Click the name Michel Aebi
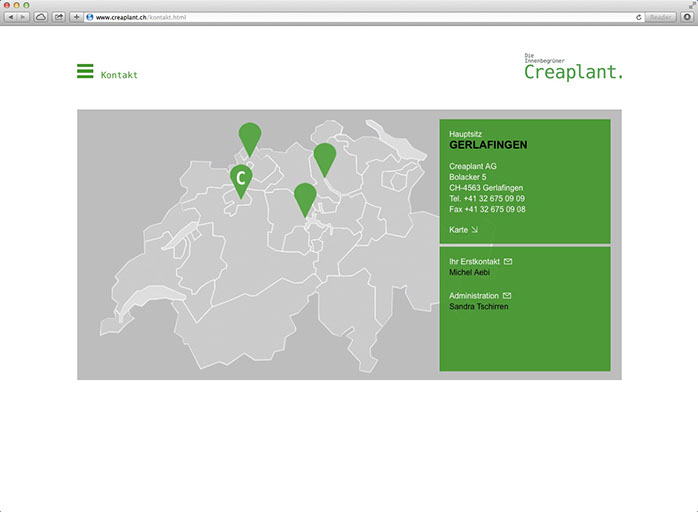 point(470,272)
